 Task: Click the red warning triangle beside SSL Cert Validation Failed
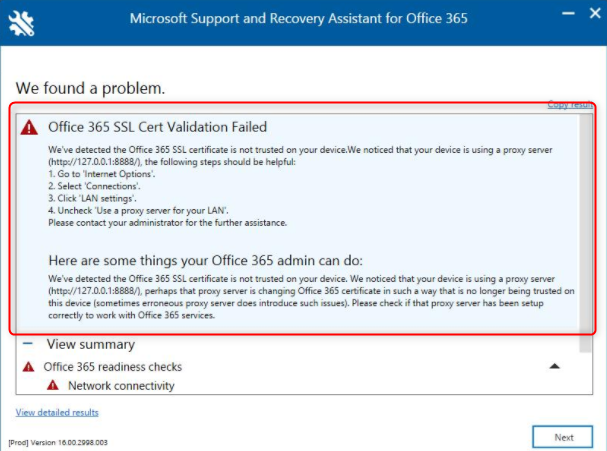[x=29, y=127]
